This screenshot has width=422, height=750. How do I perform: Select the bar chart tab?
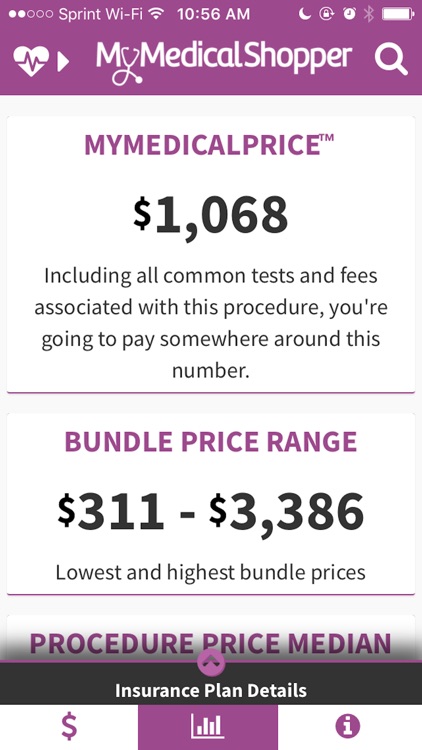pos(208,727)
